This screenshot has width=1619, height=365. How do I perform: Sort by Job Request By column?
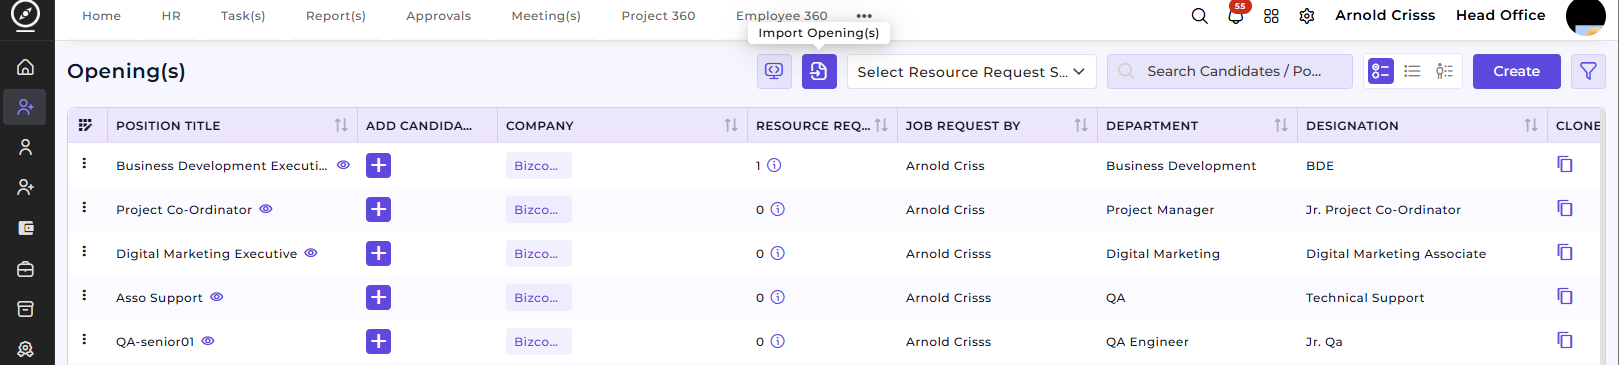tap(1081, 125)
